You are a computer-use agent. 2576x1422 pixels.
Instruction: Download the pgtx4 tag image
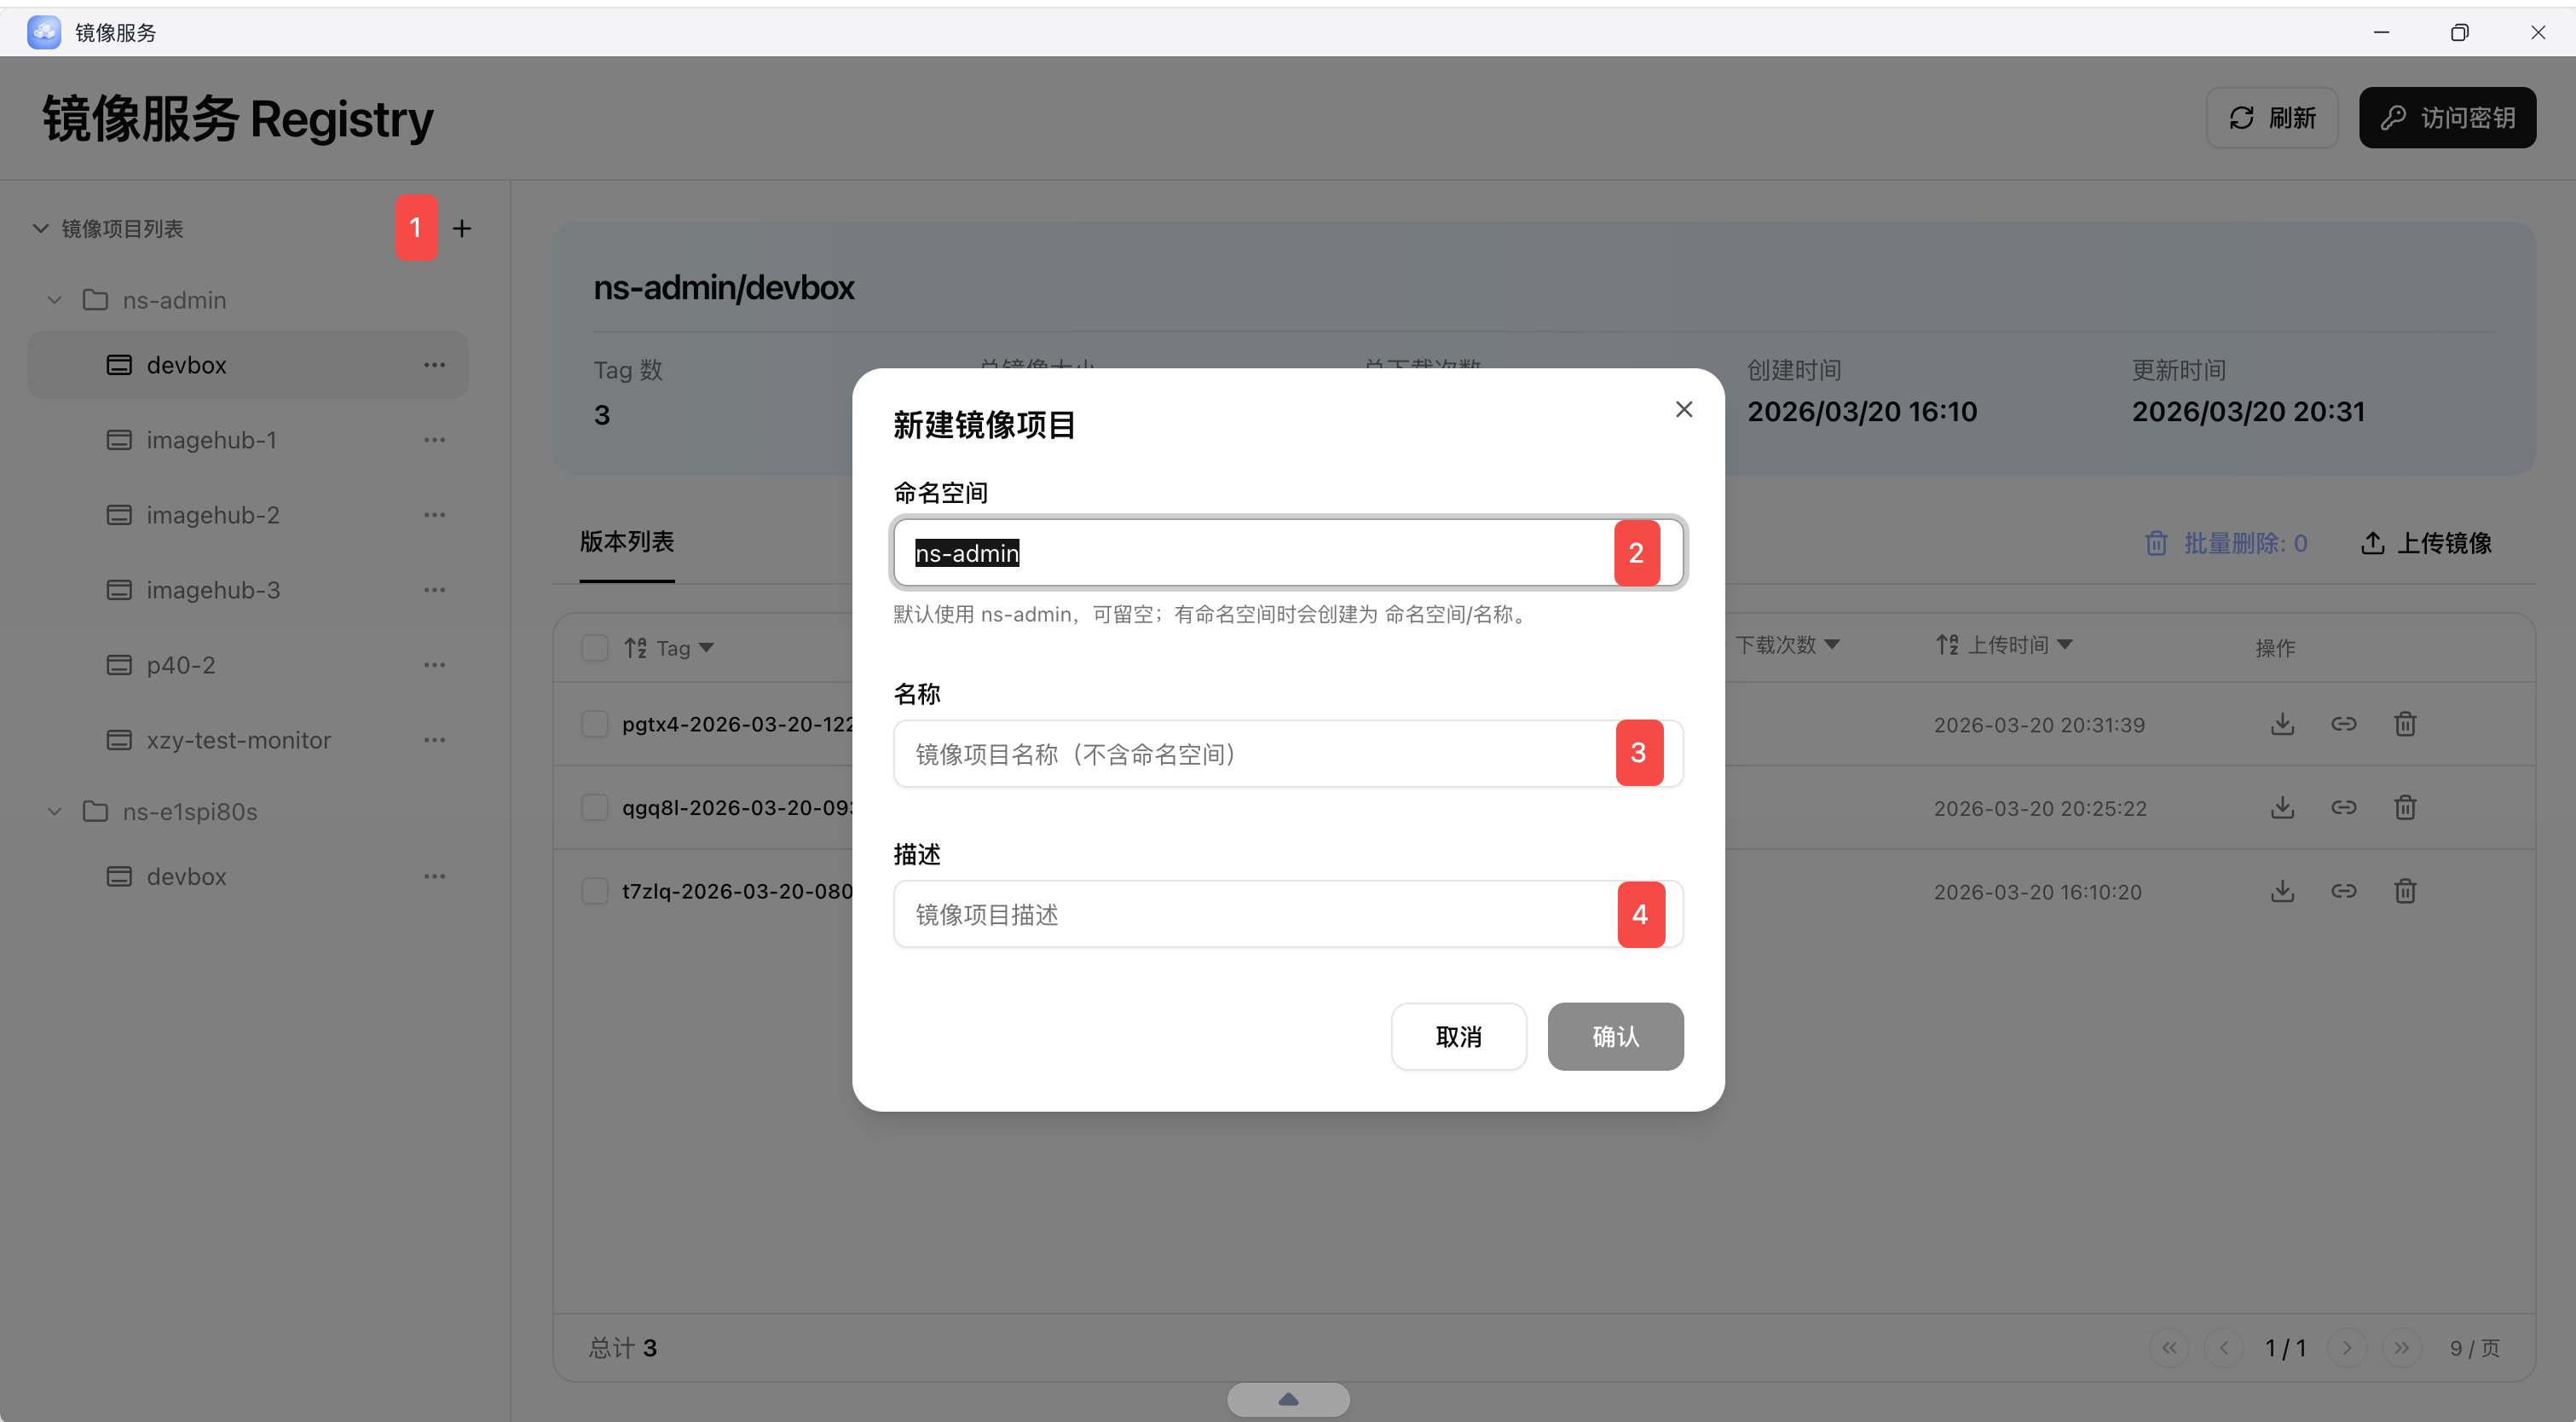[2282, 724]
